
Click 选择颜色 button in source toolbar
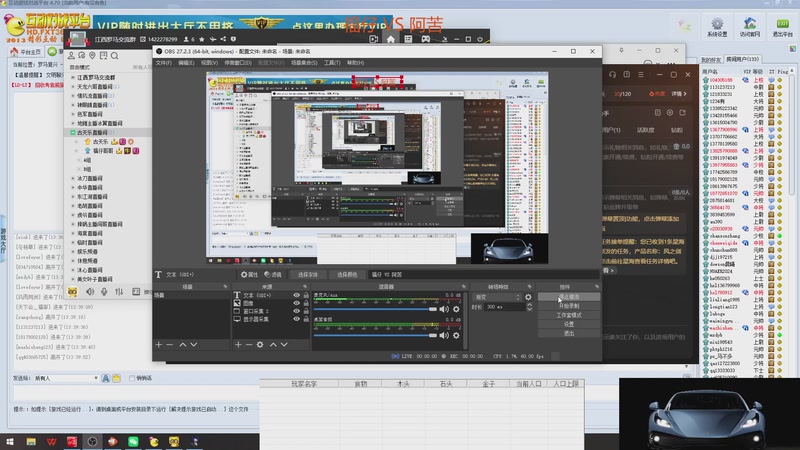click(347, 274)
